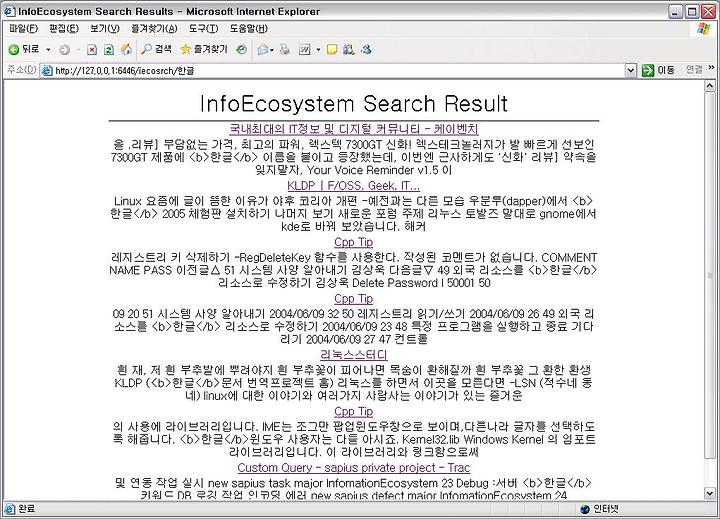The height and width of the screenshot is (519, 720).
Task: Open the address bar URL dropdown
Action: (631, 70)
